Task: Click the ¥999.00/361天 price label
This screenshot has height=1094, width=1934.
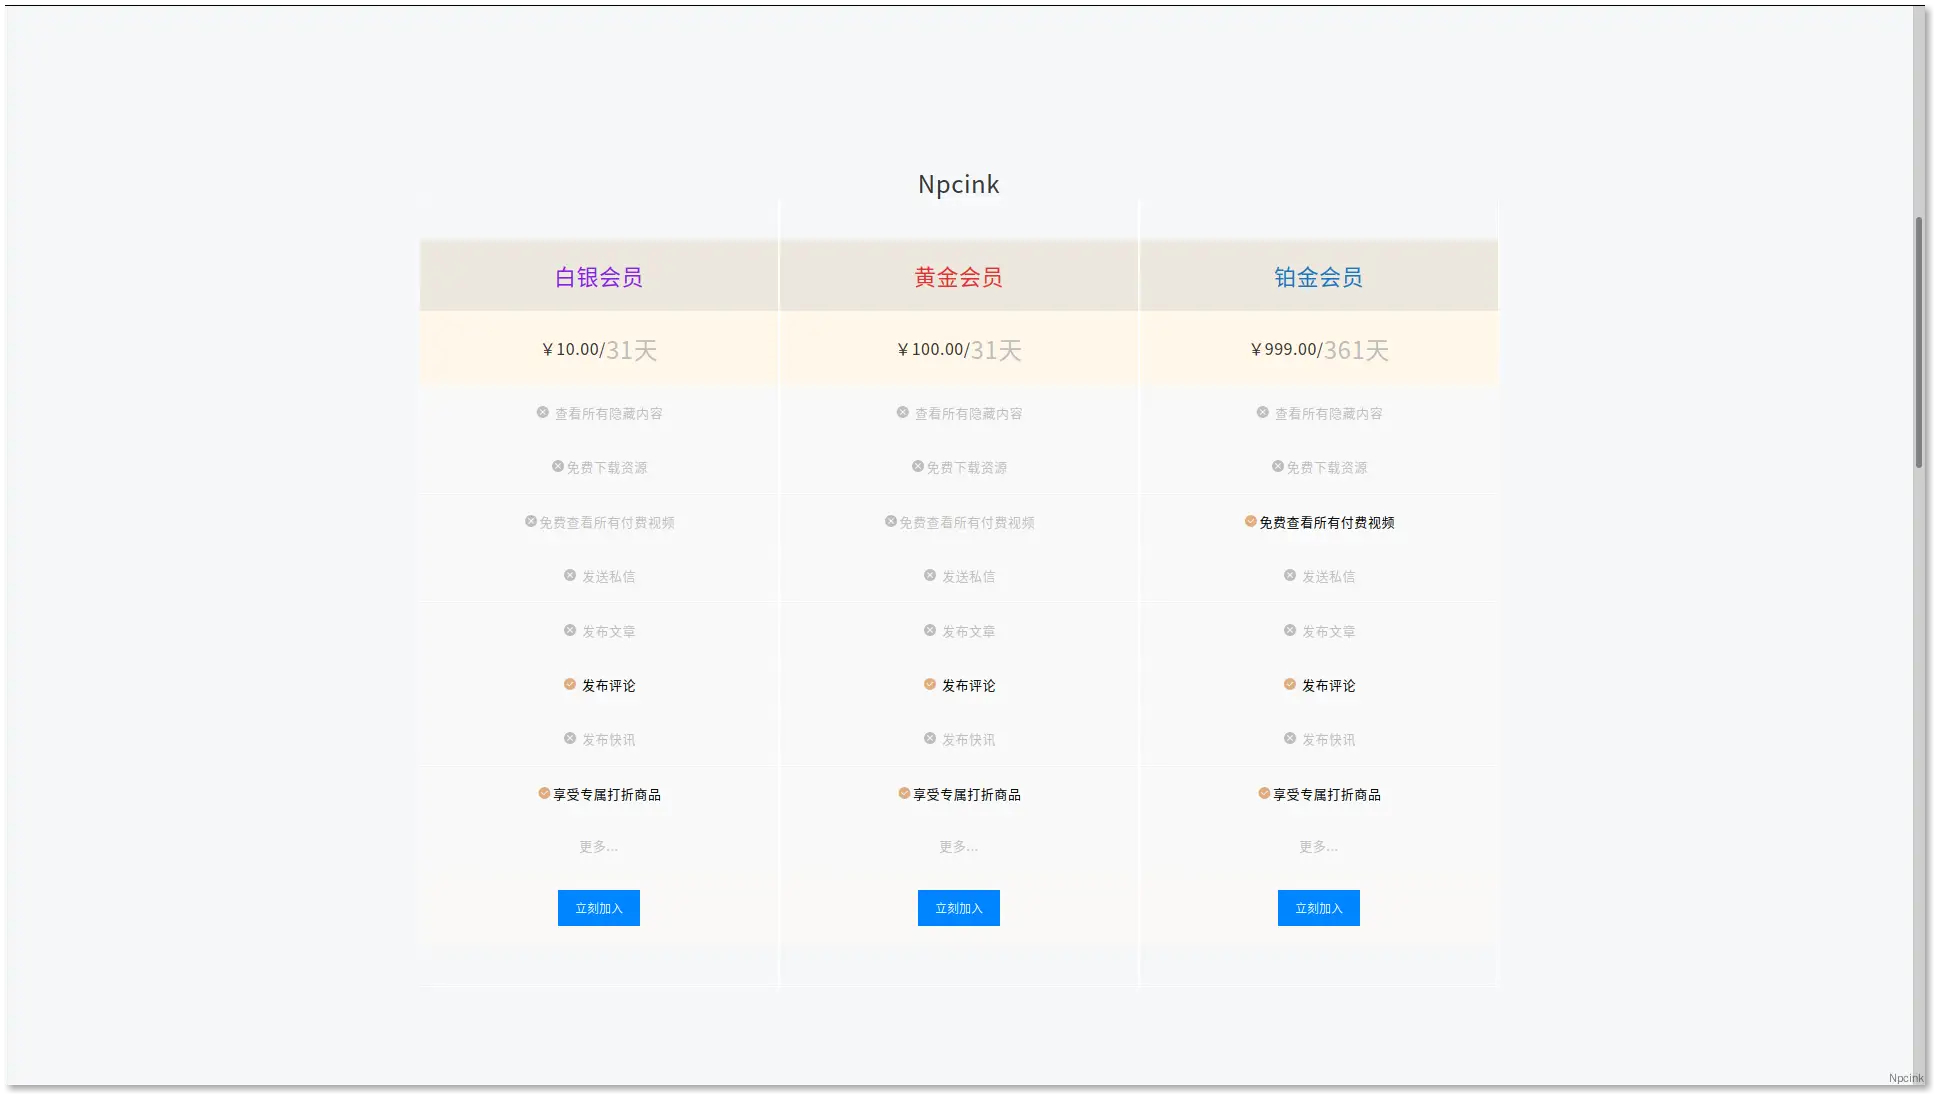Action: click(x=1318, y=349)
